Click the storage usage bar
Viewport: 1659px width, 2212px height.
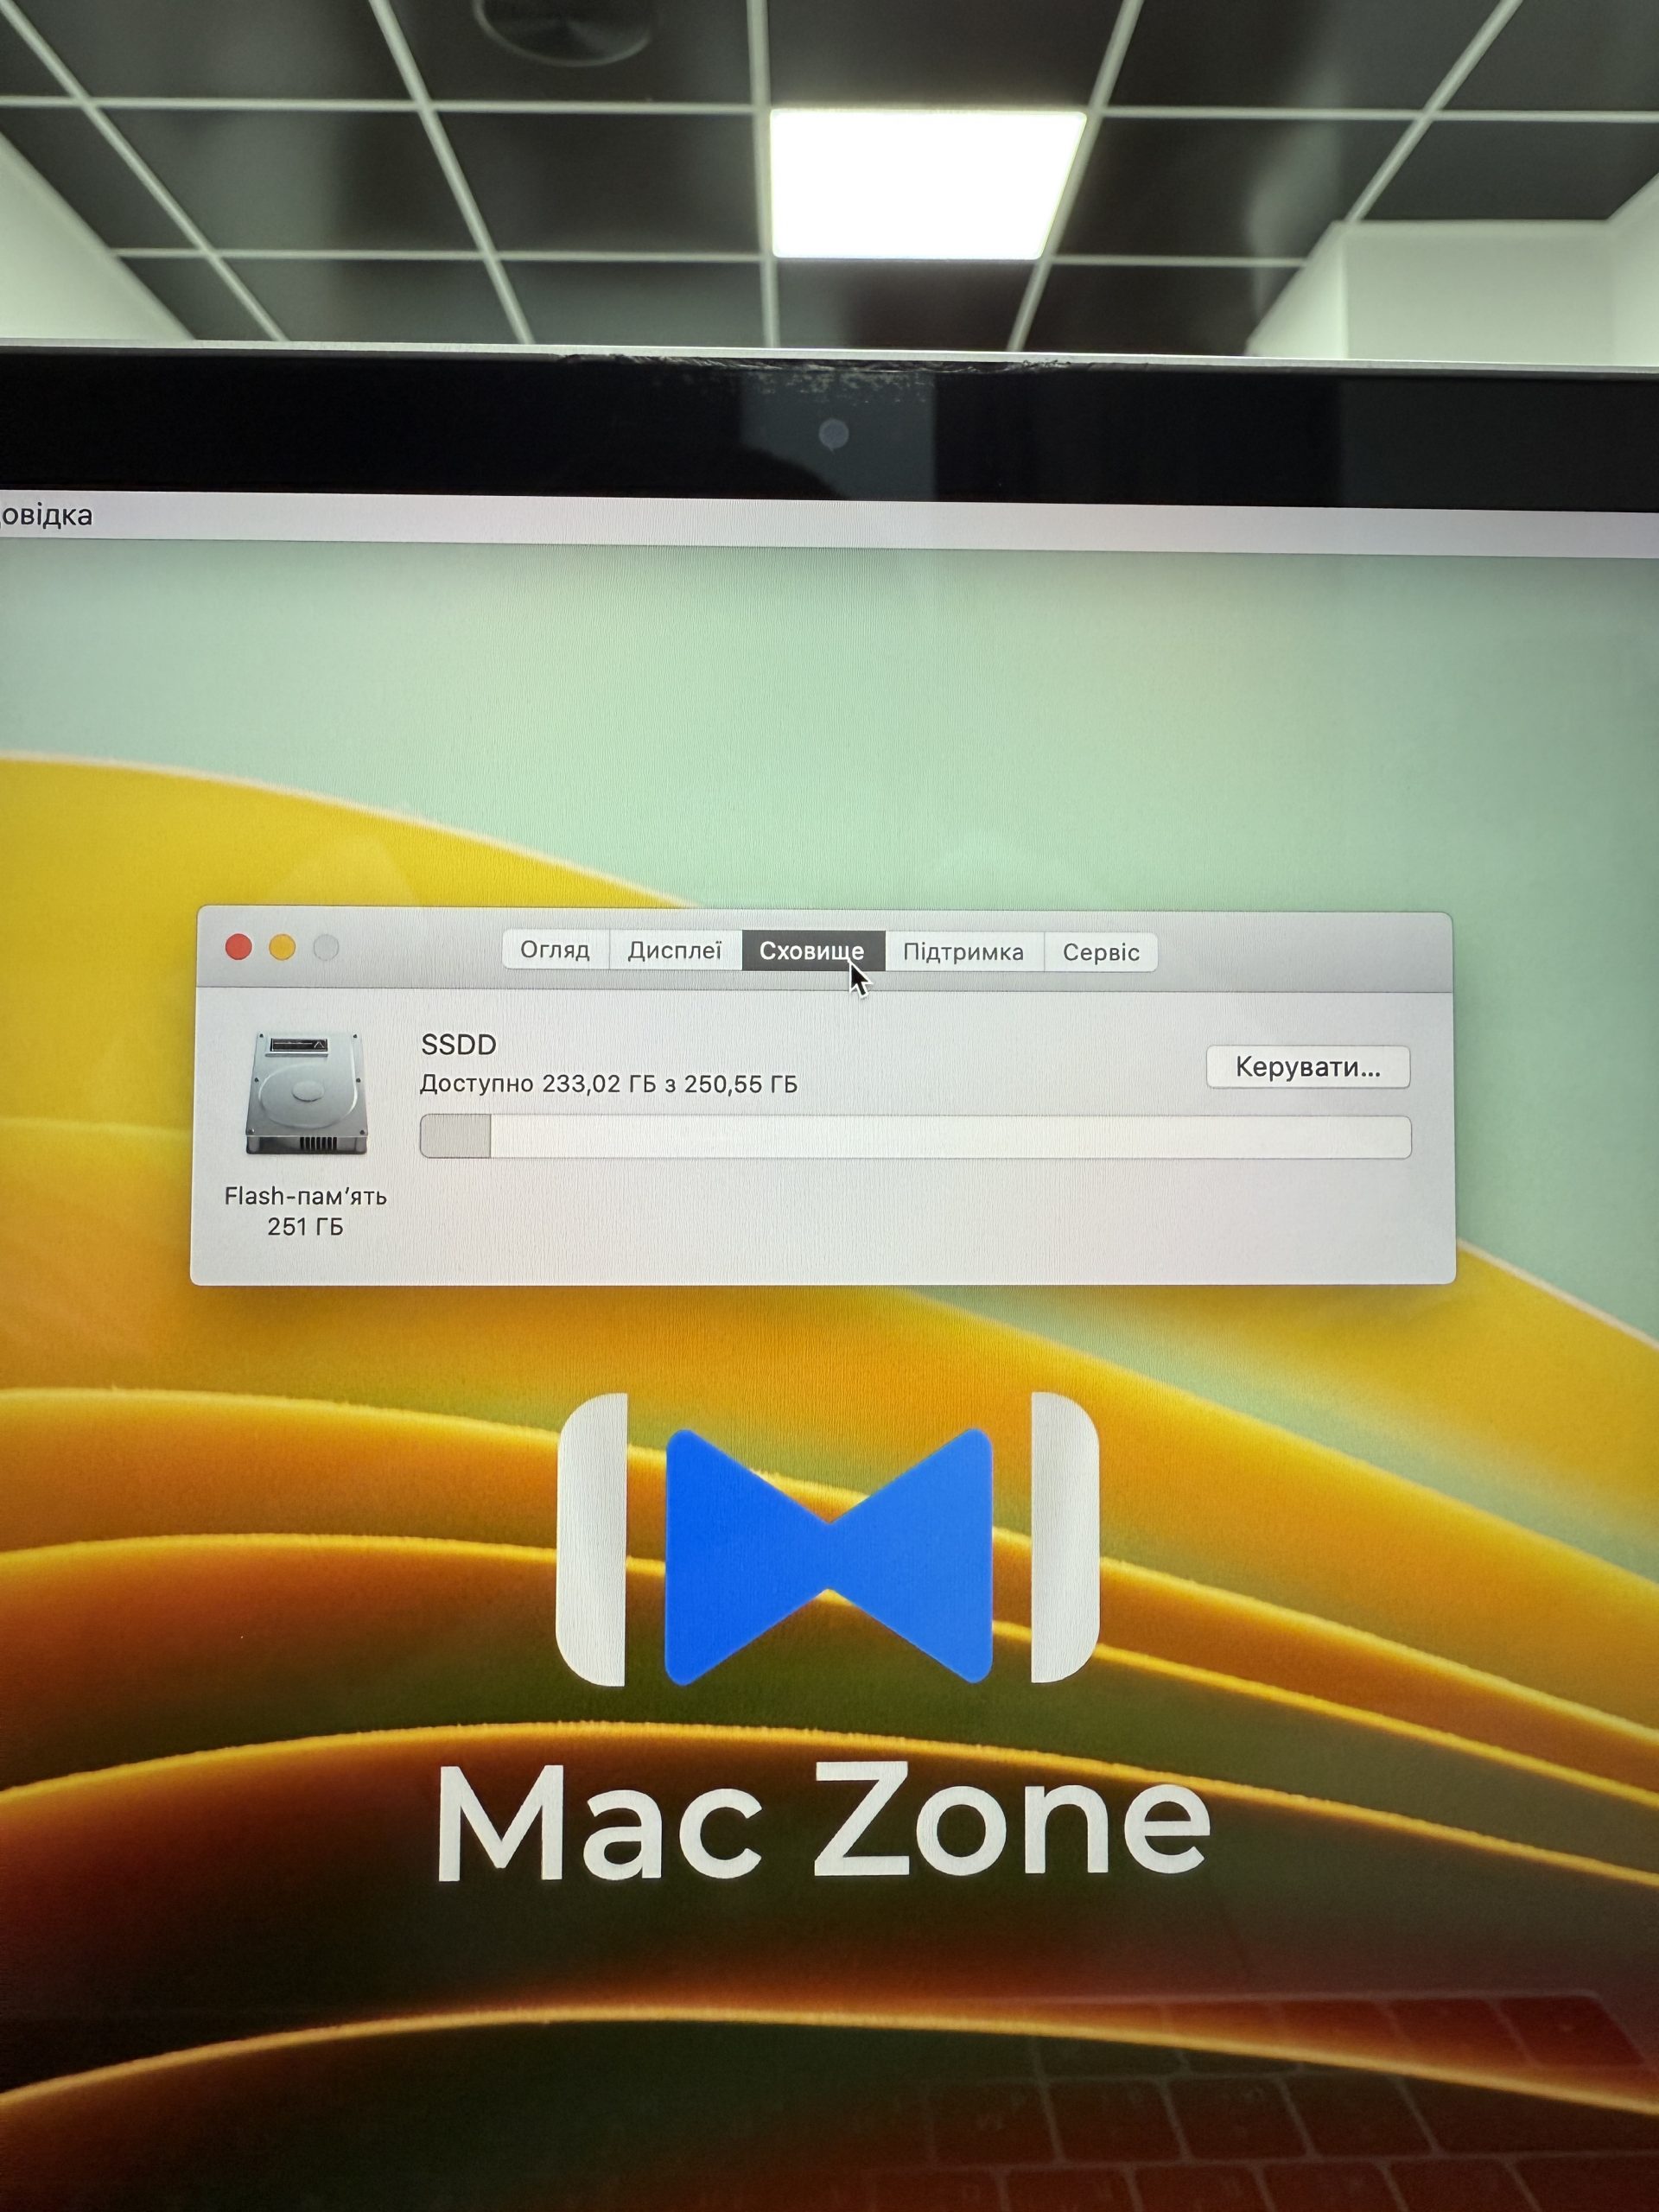click(915, 1137)
